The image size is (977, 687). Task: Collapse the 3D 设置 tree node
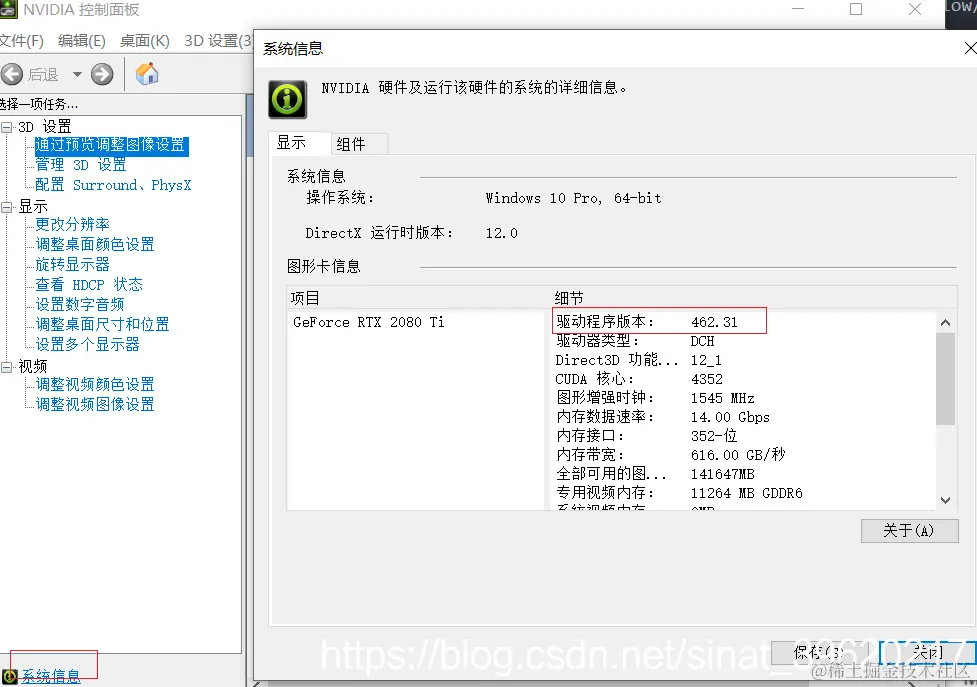(x=6, y=127)
